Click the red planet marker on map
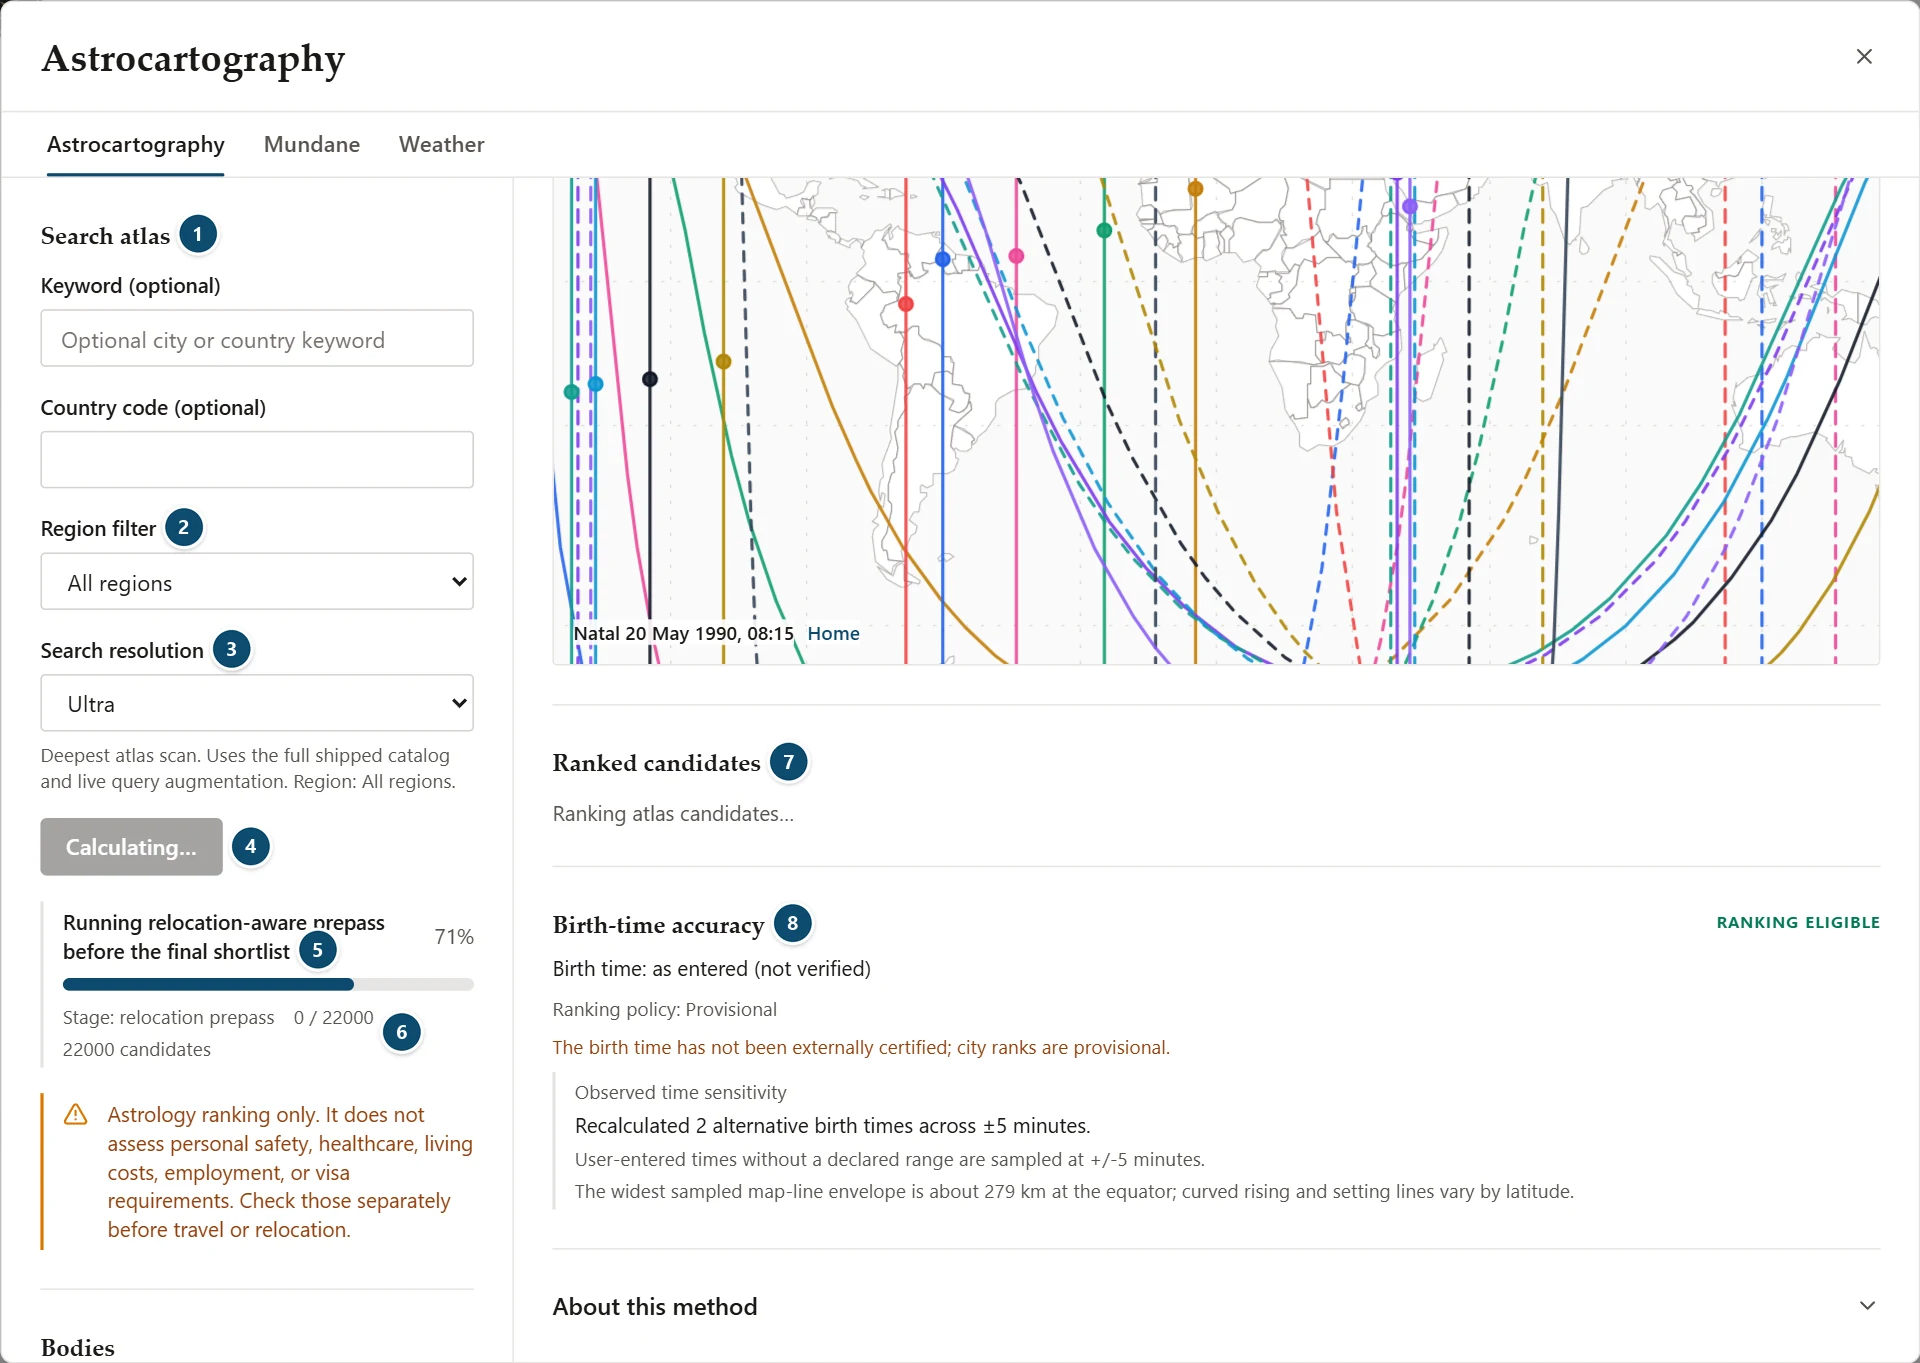The image size is (1920, 1363). [x=906, y=304]
